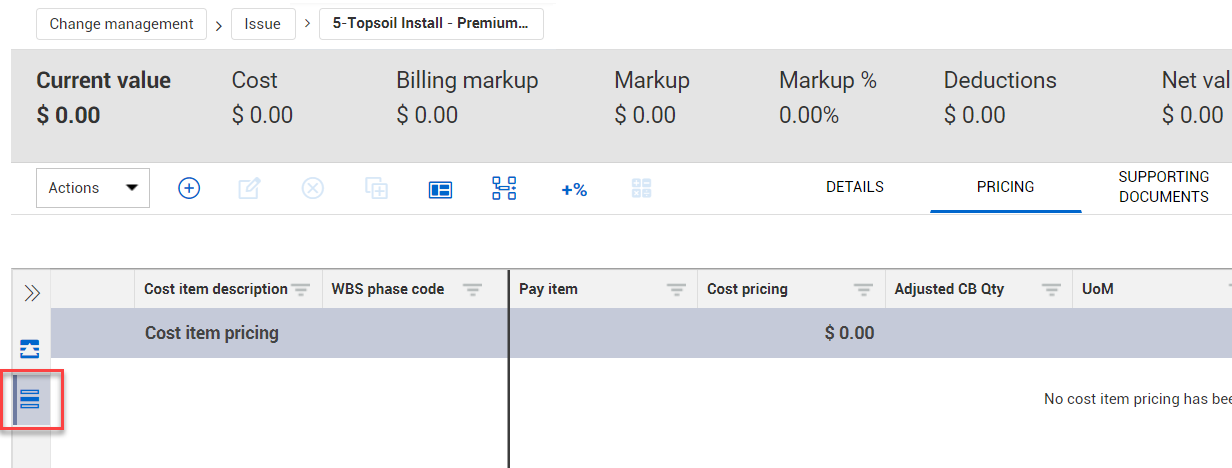The height and width of the screenshot is (468, 1232).
Task: Open Cost item description column filter
Action: pos(301,290)
